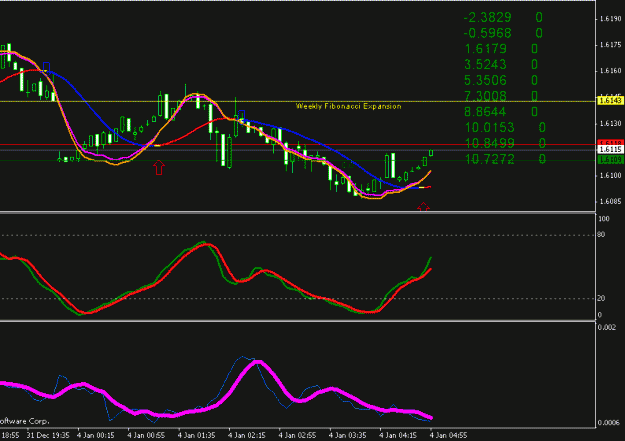
Task: Click the 1.6190 price scale label
Action: pos(610,18)
